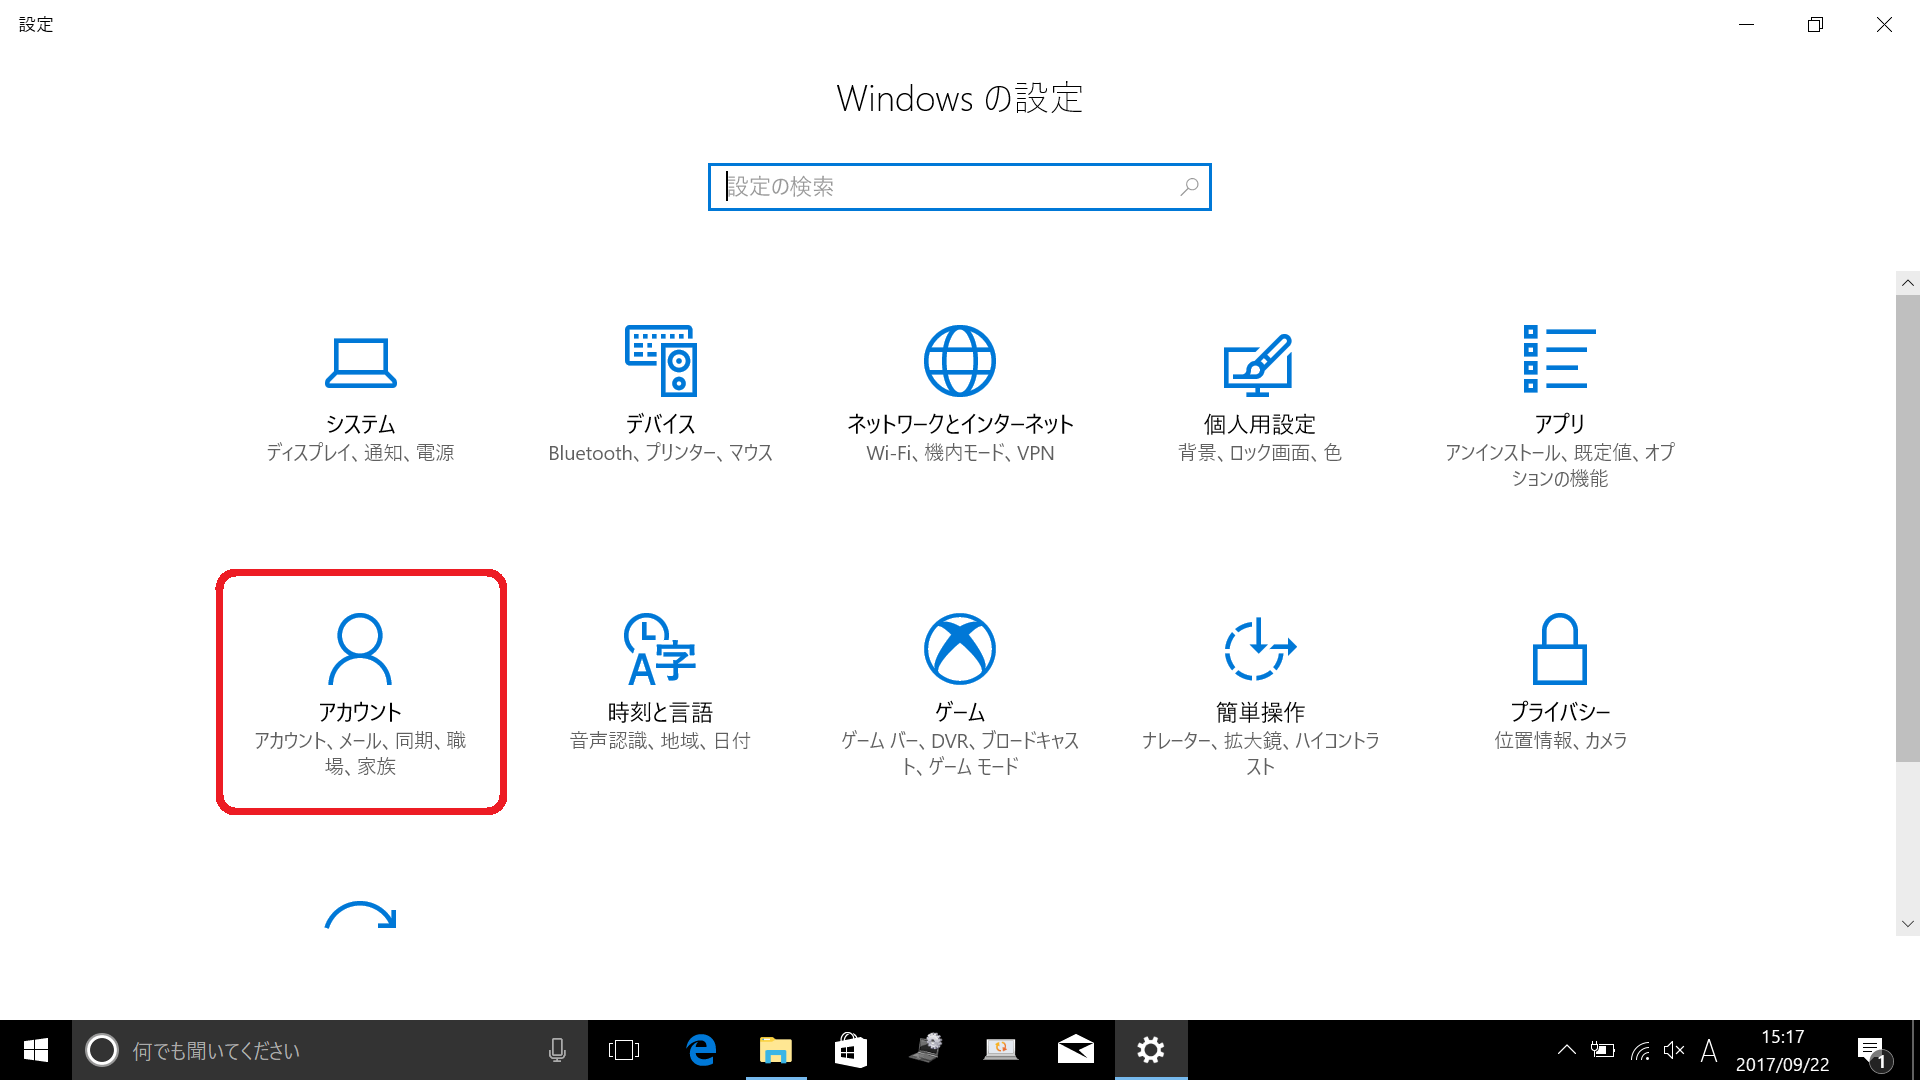1920x1080 pixels.
Task: Click the デバイス label text
Action: click(x=660, y=424)
